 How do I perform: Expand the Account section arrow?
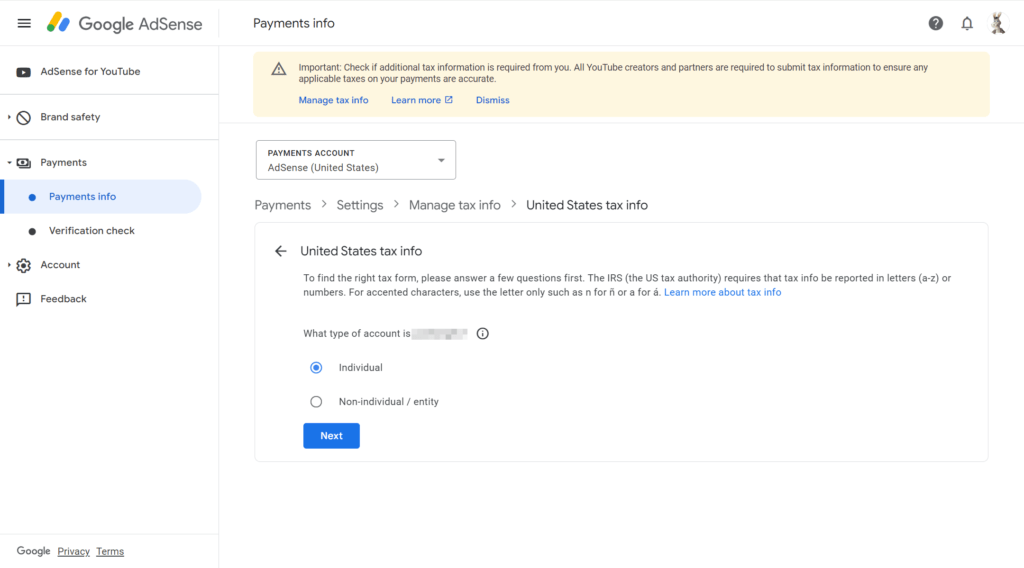point(9,265)
